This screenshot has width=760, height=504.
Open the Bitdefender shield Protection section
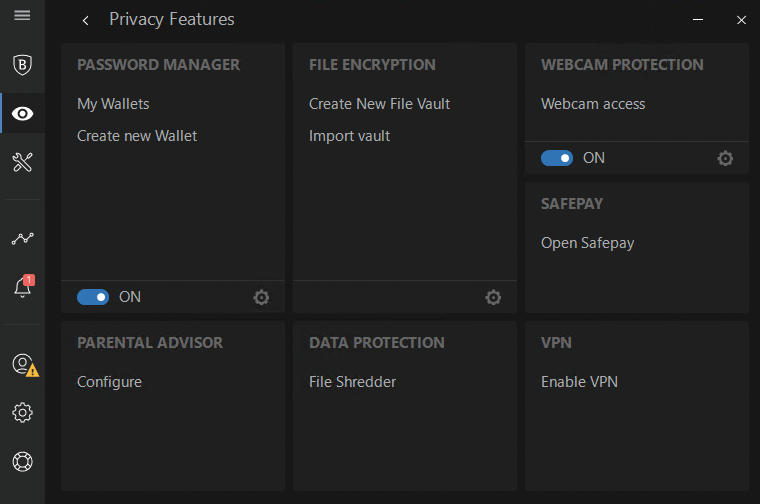(22, 65)
